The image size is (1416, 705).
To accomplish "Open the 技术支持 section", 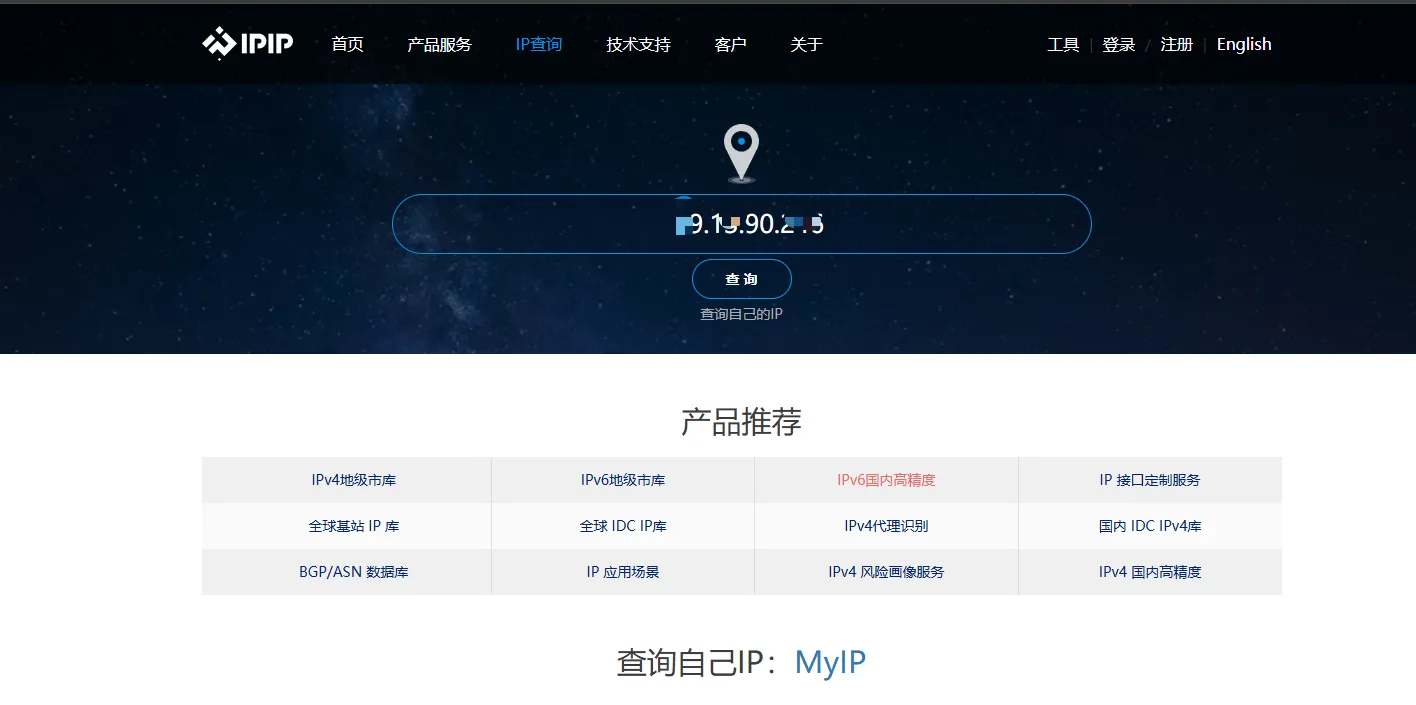I will point(638,44).
